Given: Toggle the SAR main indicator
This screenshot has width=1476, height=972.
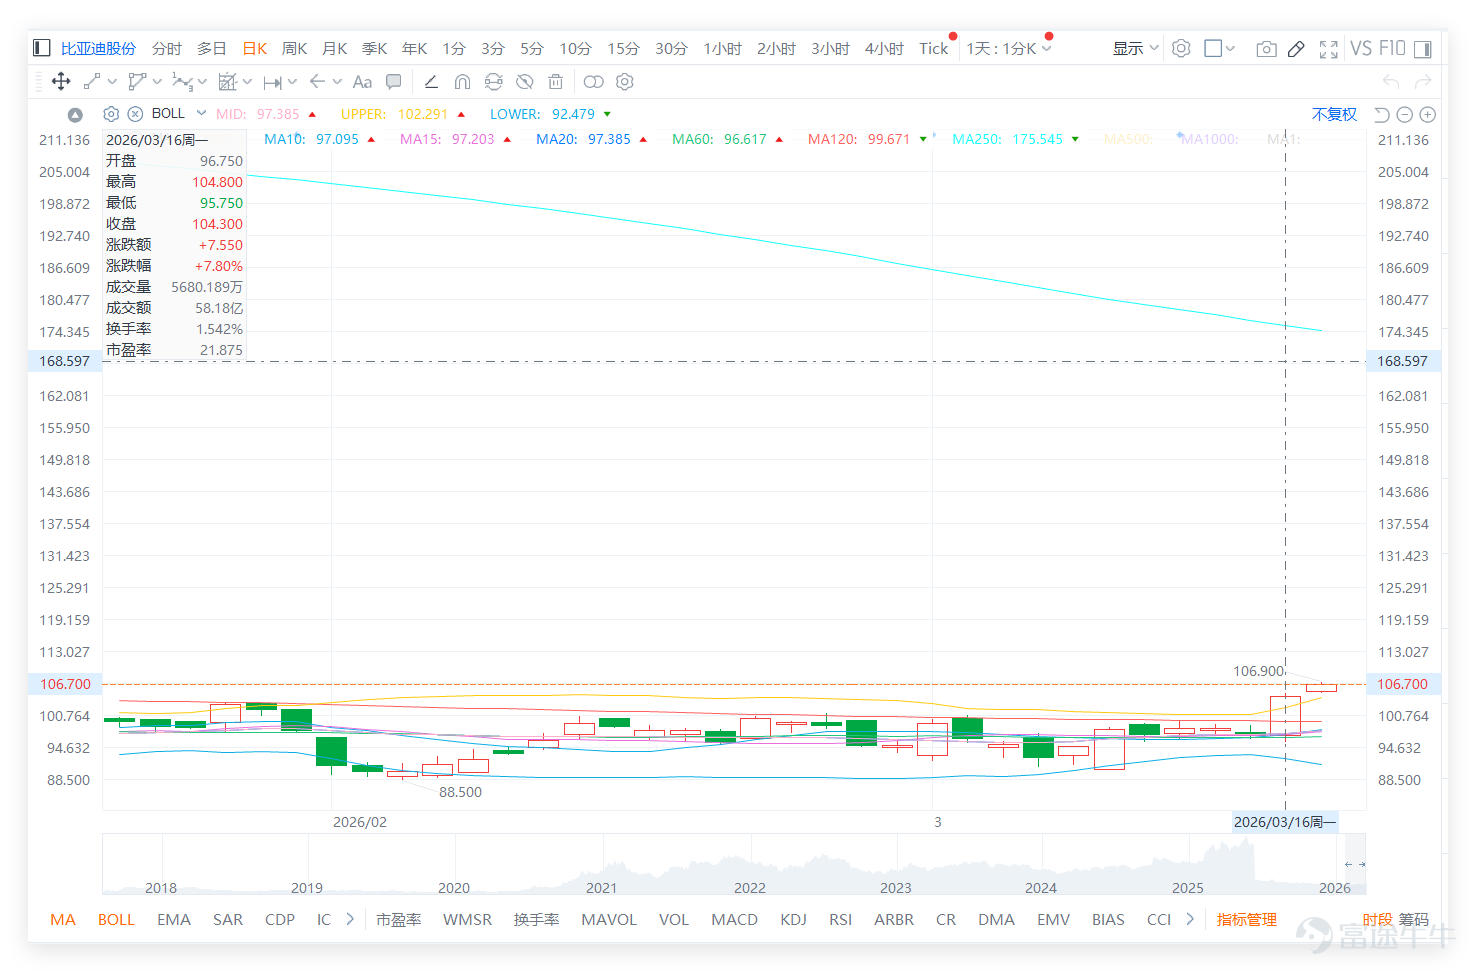Looking at the screenshot, I should pyautogui.click(x=227, y=919).
